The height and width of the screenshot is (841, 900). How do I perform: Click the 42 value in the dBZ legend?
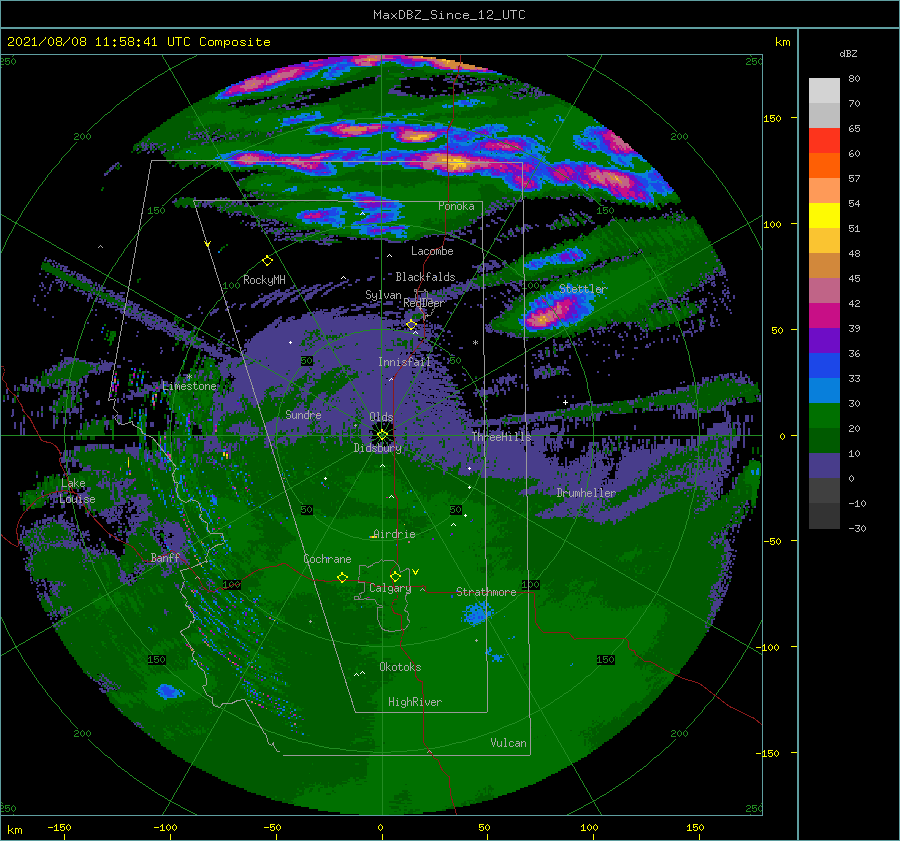[x=854, y=303]
